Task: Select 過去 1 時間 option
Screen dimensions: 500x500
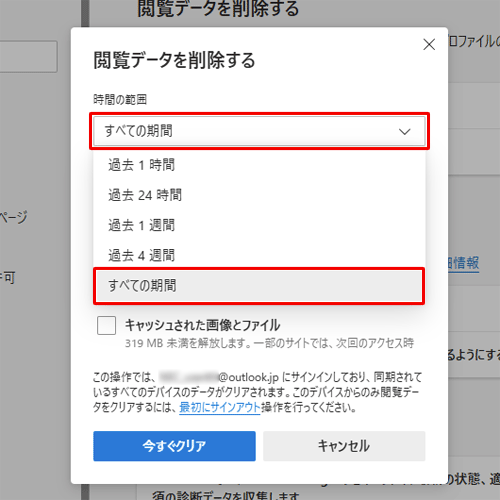Action: pyautogui.click(x=259, y=165)
